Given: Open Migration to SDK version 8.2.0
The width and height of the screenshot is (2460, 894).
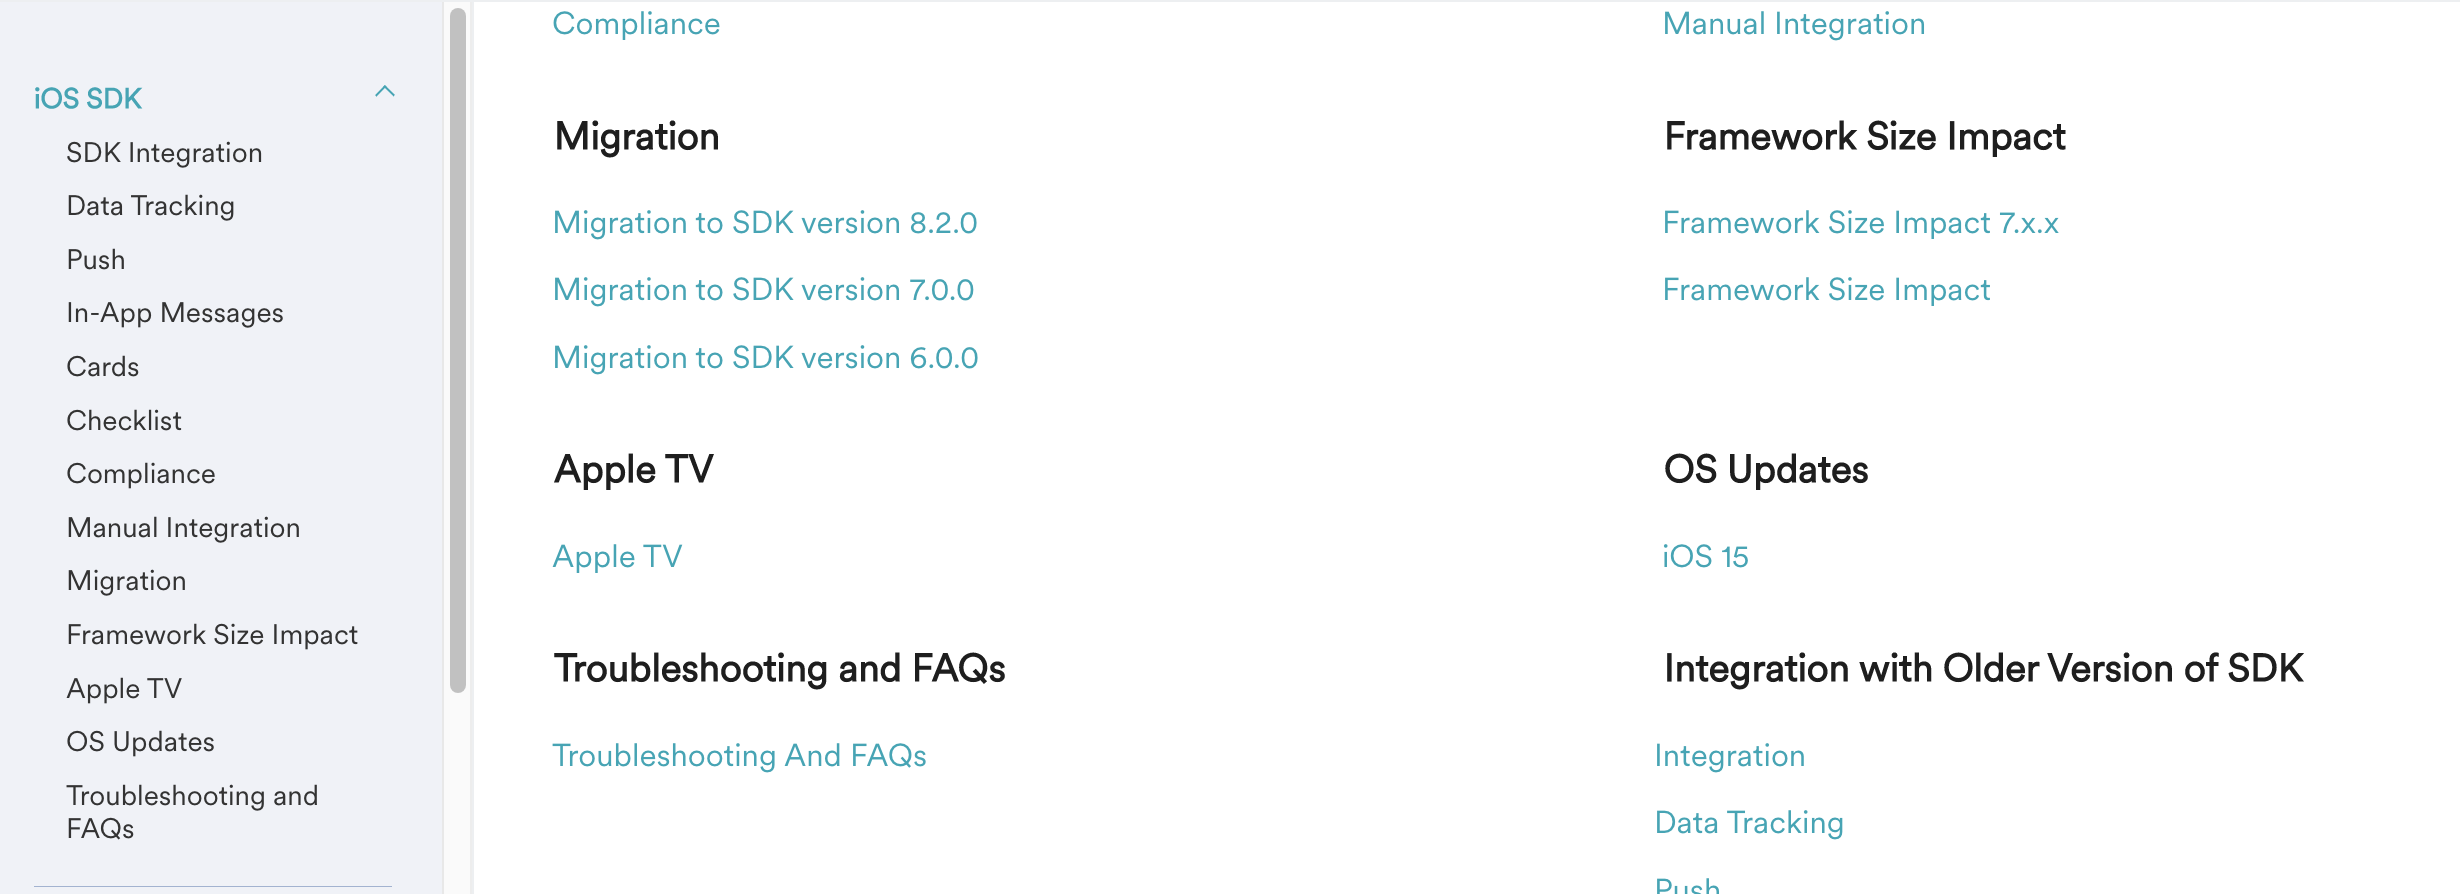Looking at the screenshot, I should 765,223.
